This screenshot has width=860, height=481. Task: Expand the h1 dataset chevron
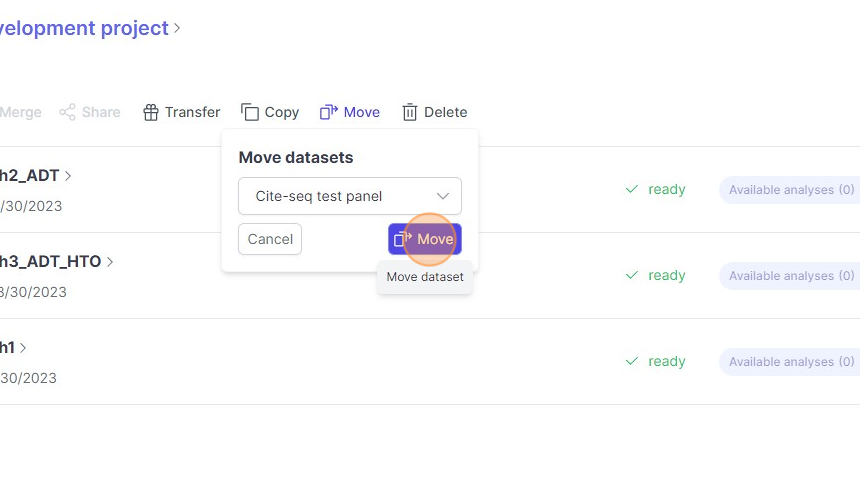[x=23, y=348]
